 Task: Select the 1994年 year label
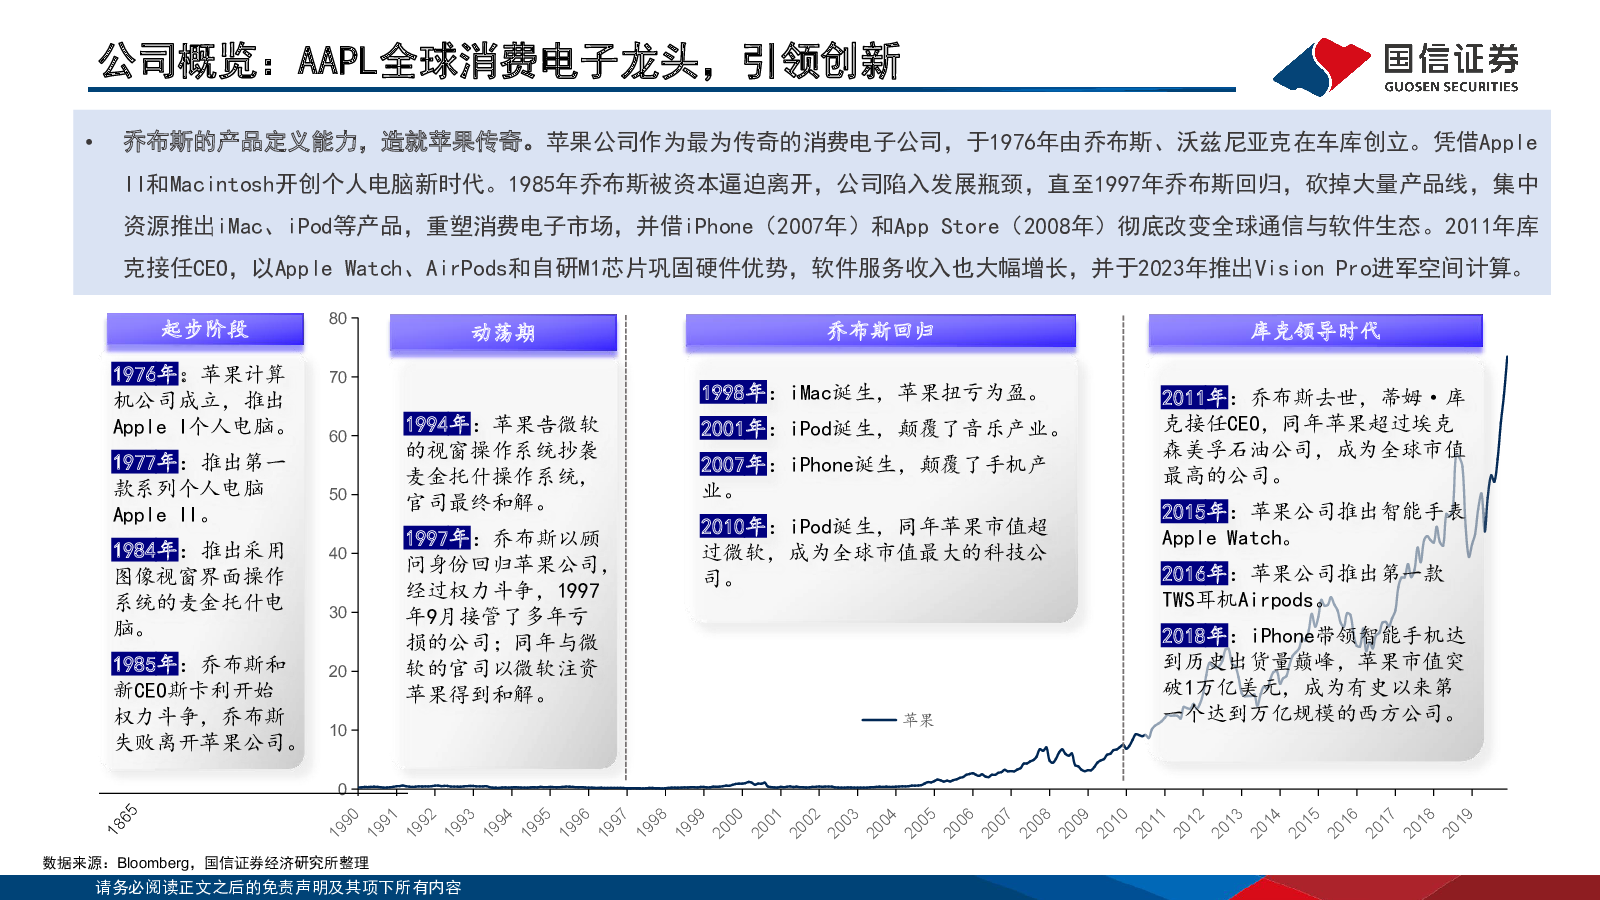(437, 424)
